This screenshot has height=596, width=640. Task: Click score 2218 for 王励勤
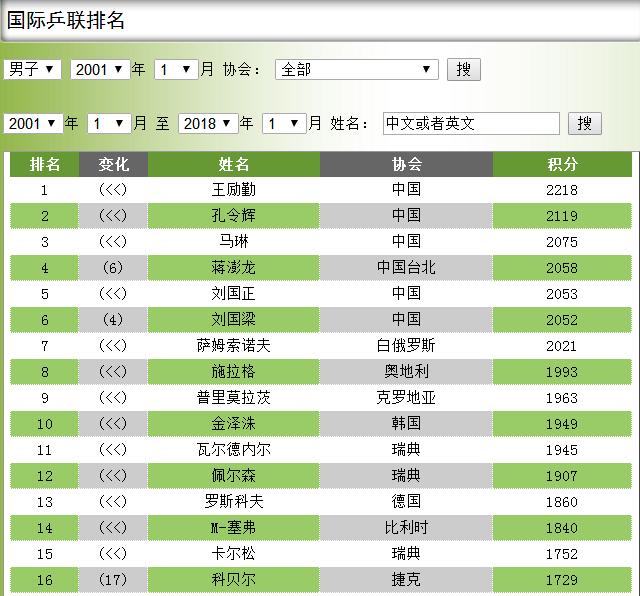[562, 190]
